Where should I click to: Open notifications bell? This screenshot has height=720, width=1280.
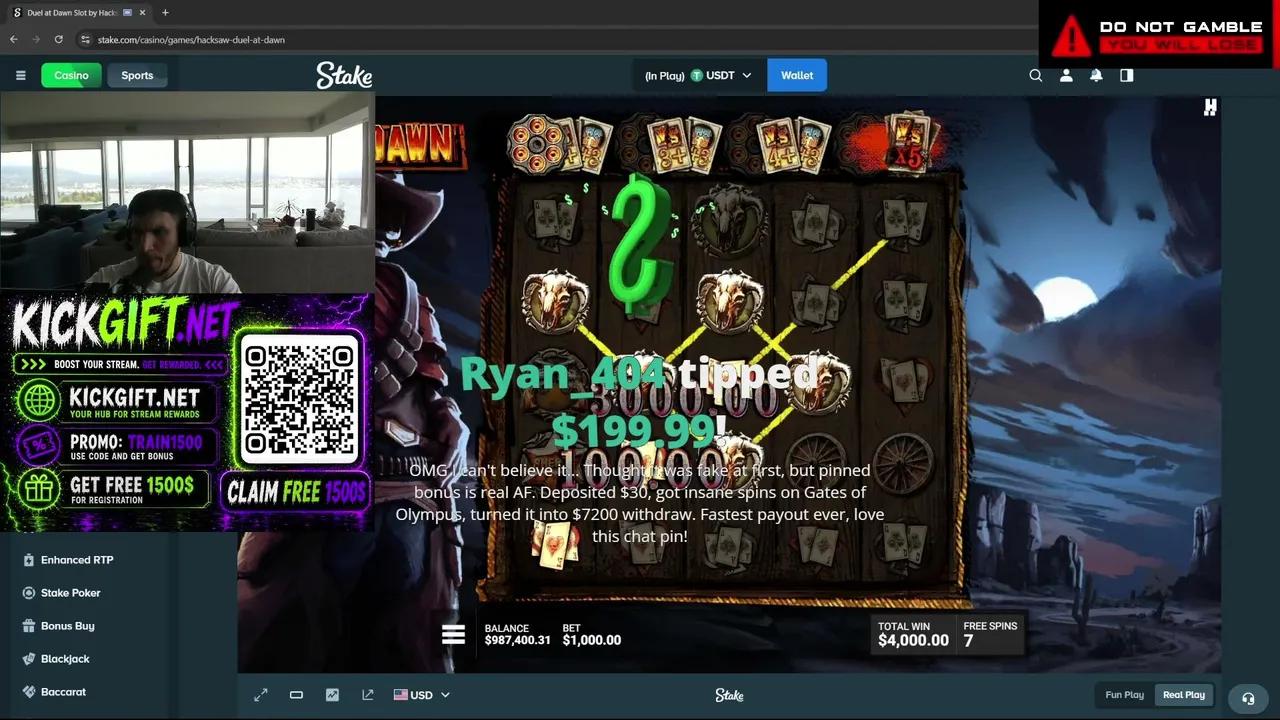1096,75
